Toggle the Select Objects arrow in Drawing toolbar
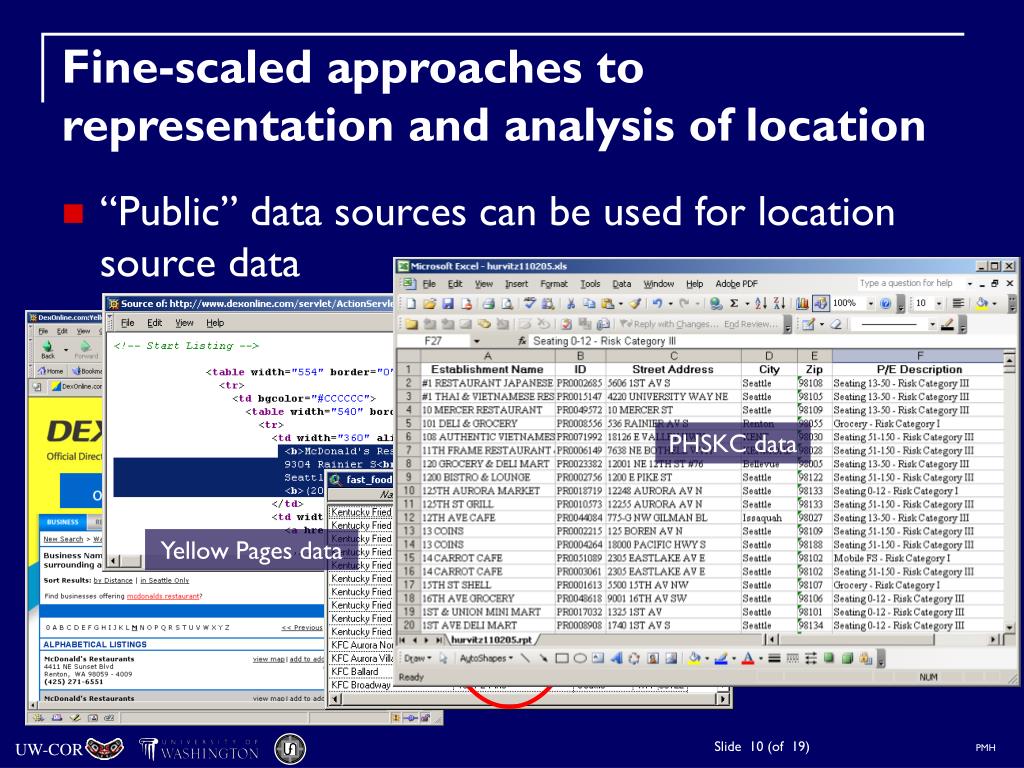 (443, 658)
